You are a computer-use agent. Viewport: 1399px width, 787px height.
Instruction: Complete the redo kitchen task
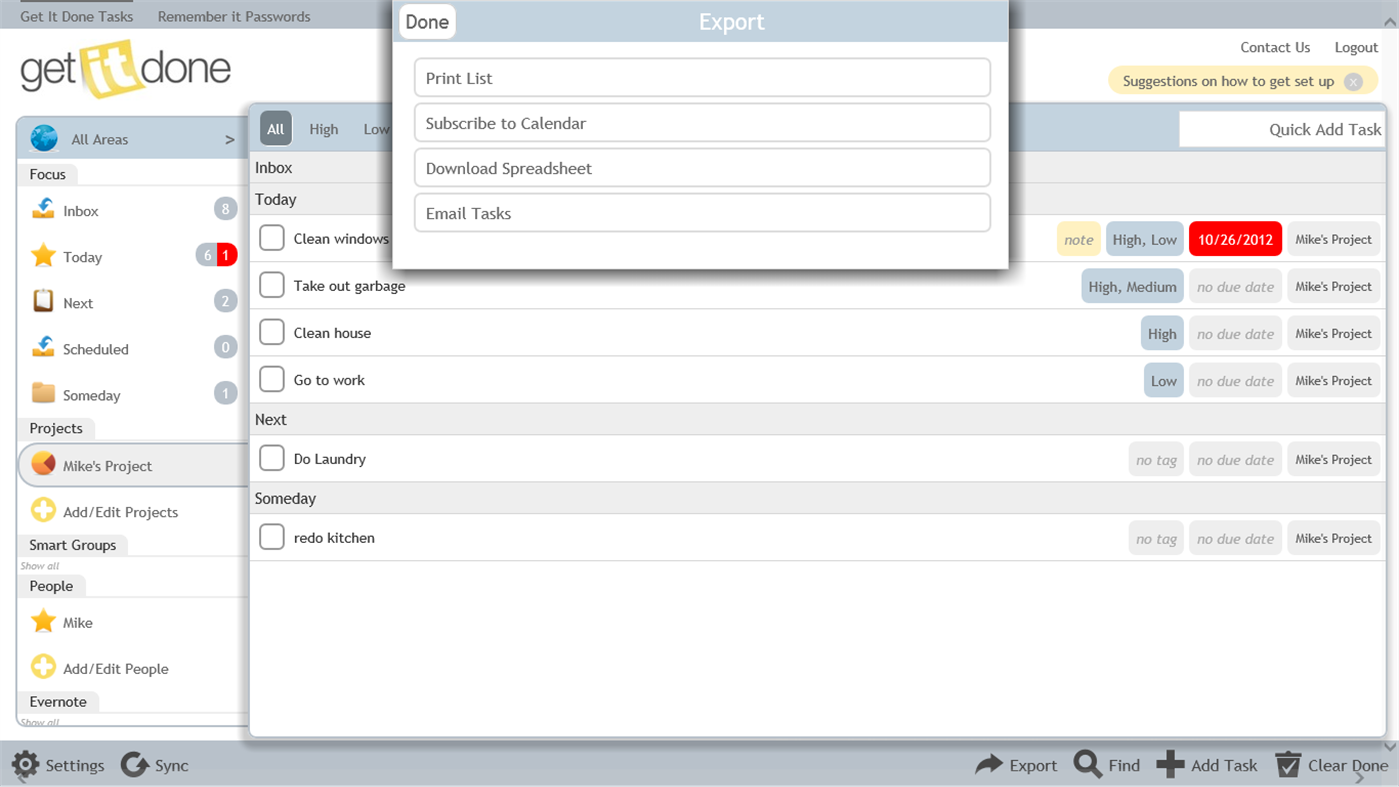271,536
